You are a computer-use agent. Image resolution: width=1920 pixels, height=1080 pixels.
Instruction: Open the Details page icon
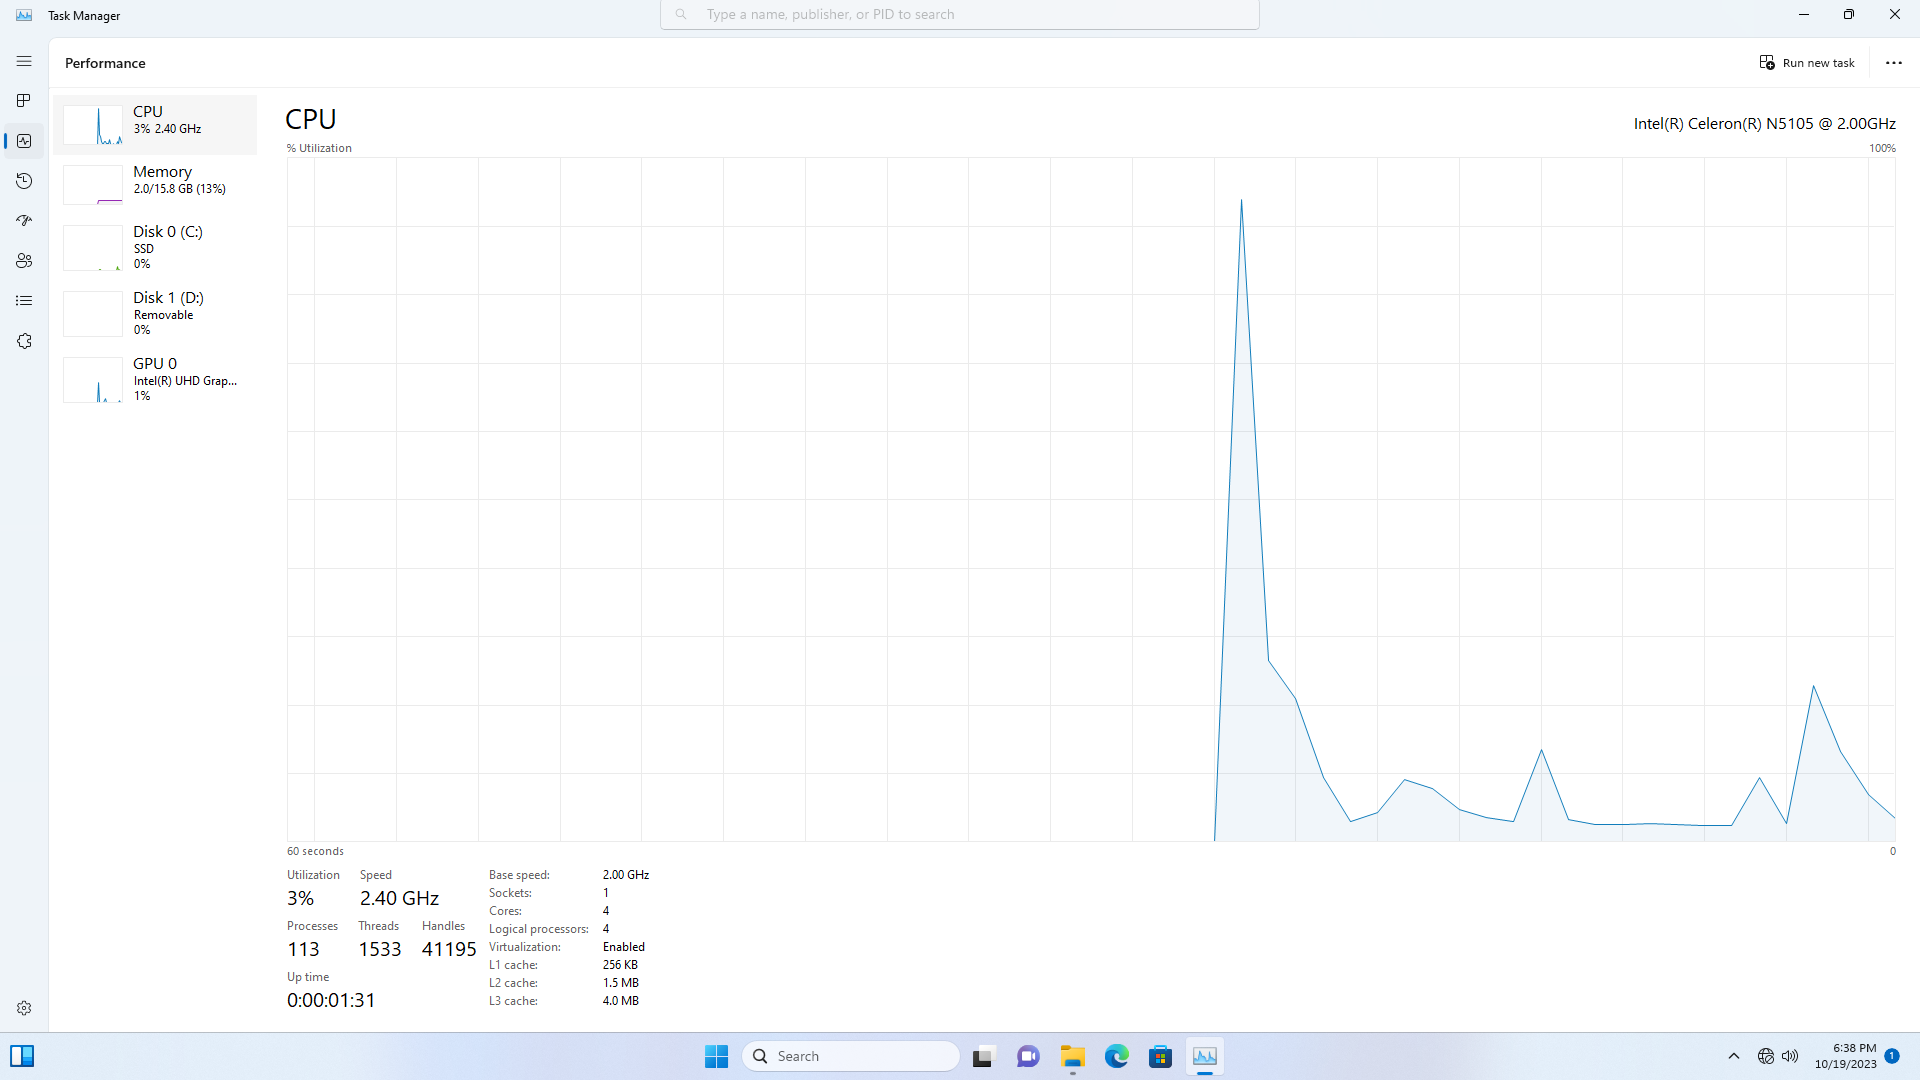point(24,301)
